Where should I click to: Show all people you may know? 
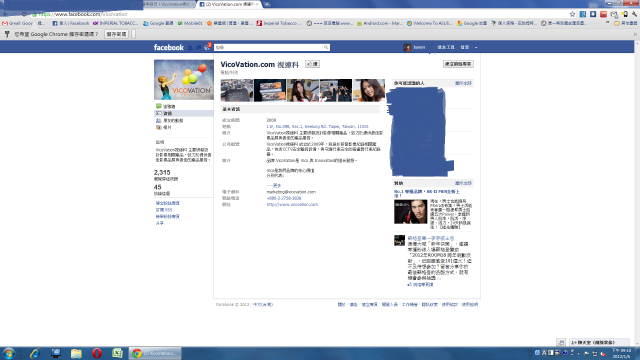(463, 83)
